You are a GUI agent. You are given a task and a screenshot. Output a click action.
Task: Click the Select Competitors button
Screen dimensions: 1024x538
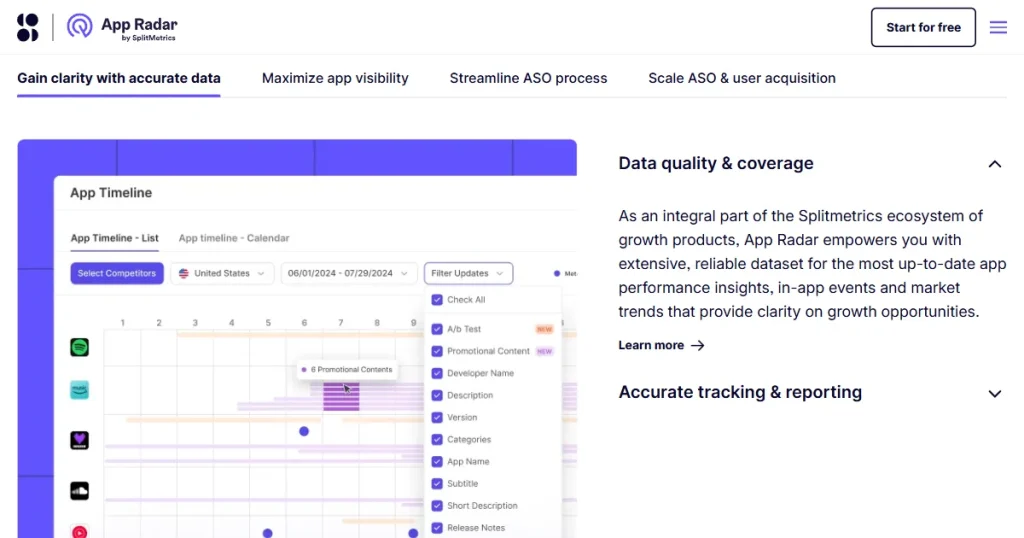point(117,274)
